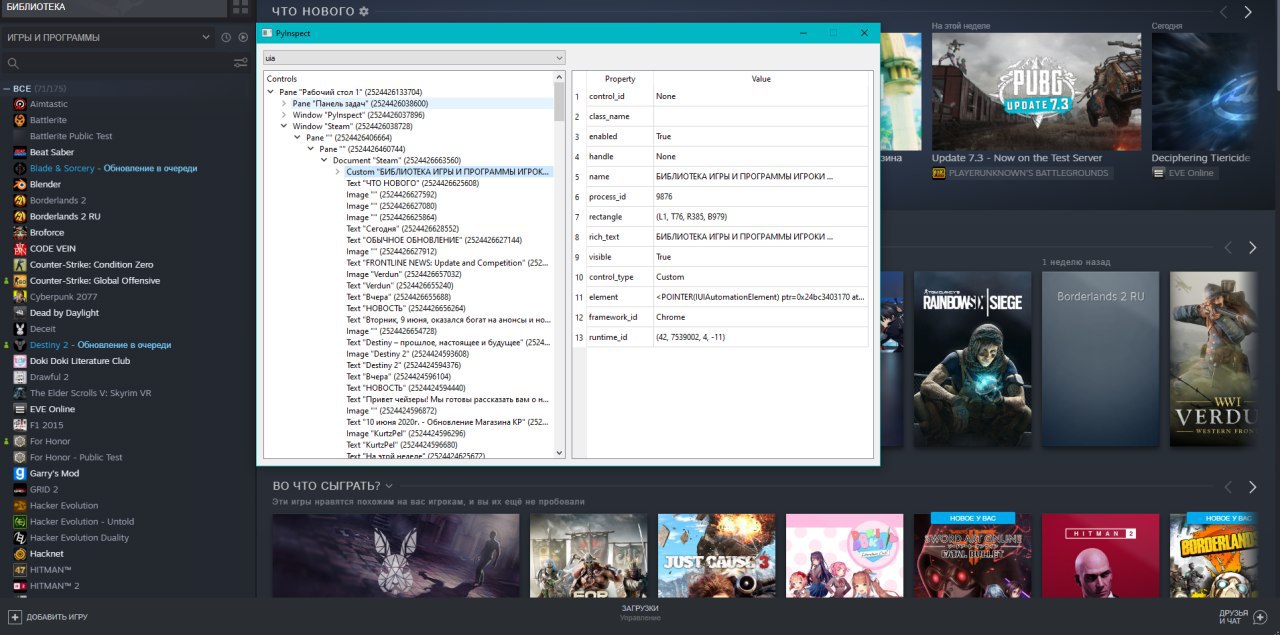
Task: Click ДОБАВИТЬ ИГРУ button
Action: [x=48, y=617]
